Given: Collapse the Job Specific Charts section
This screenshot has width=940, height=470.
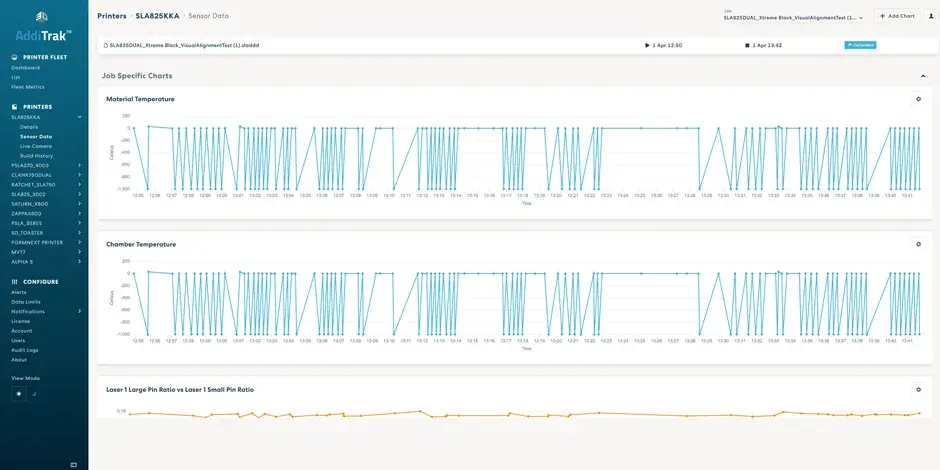Looking at the screenshot, I should (923, 76).
